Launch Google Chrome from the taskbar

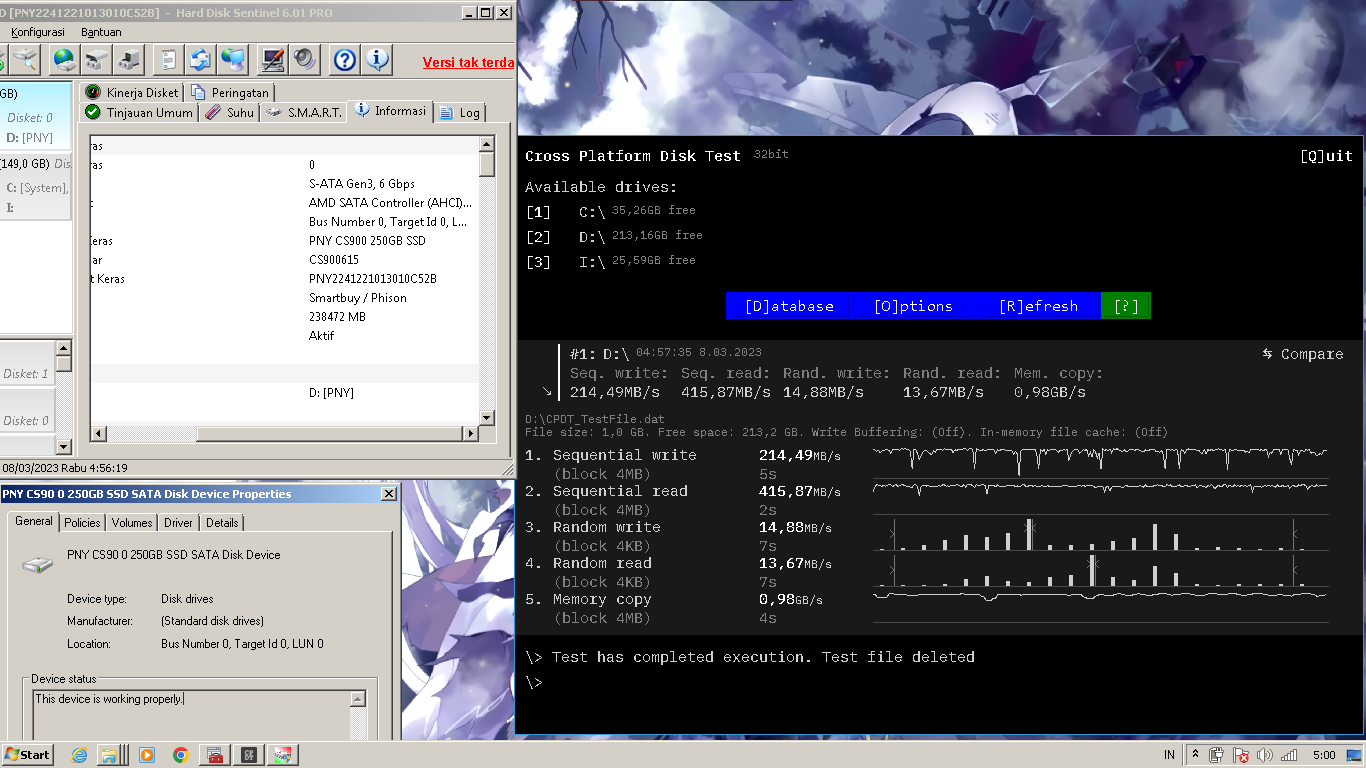tap(181, 755)
